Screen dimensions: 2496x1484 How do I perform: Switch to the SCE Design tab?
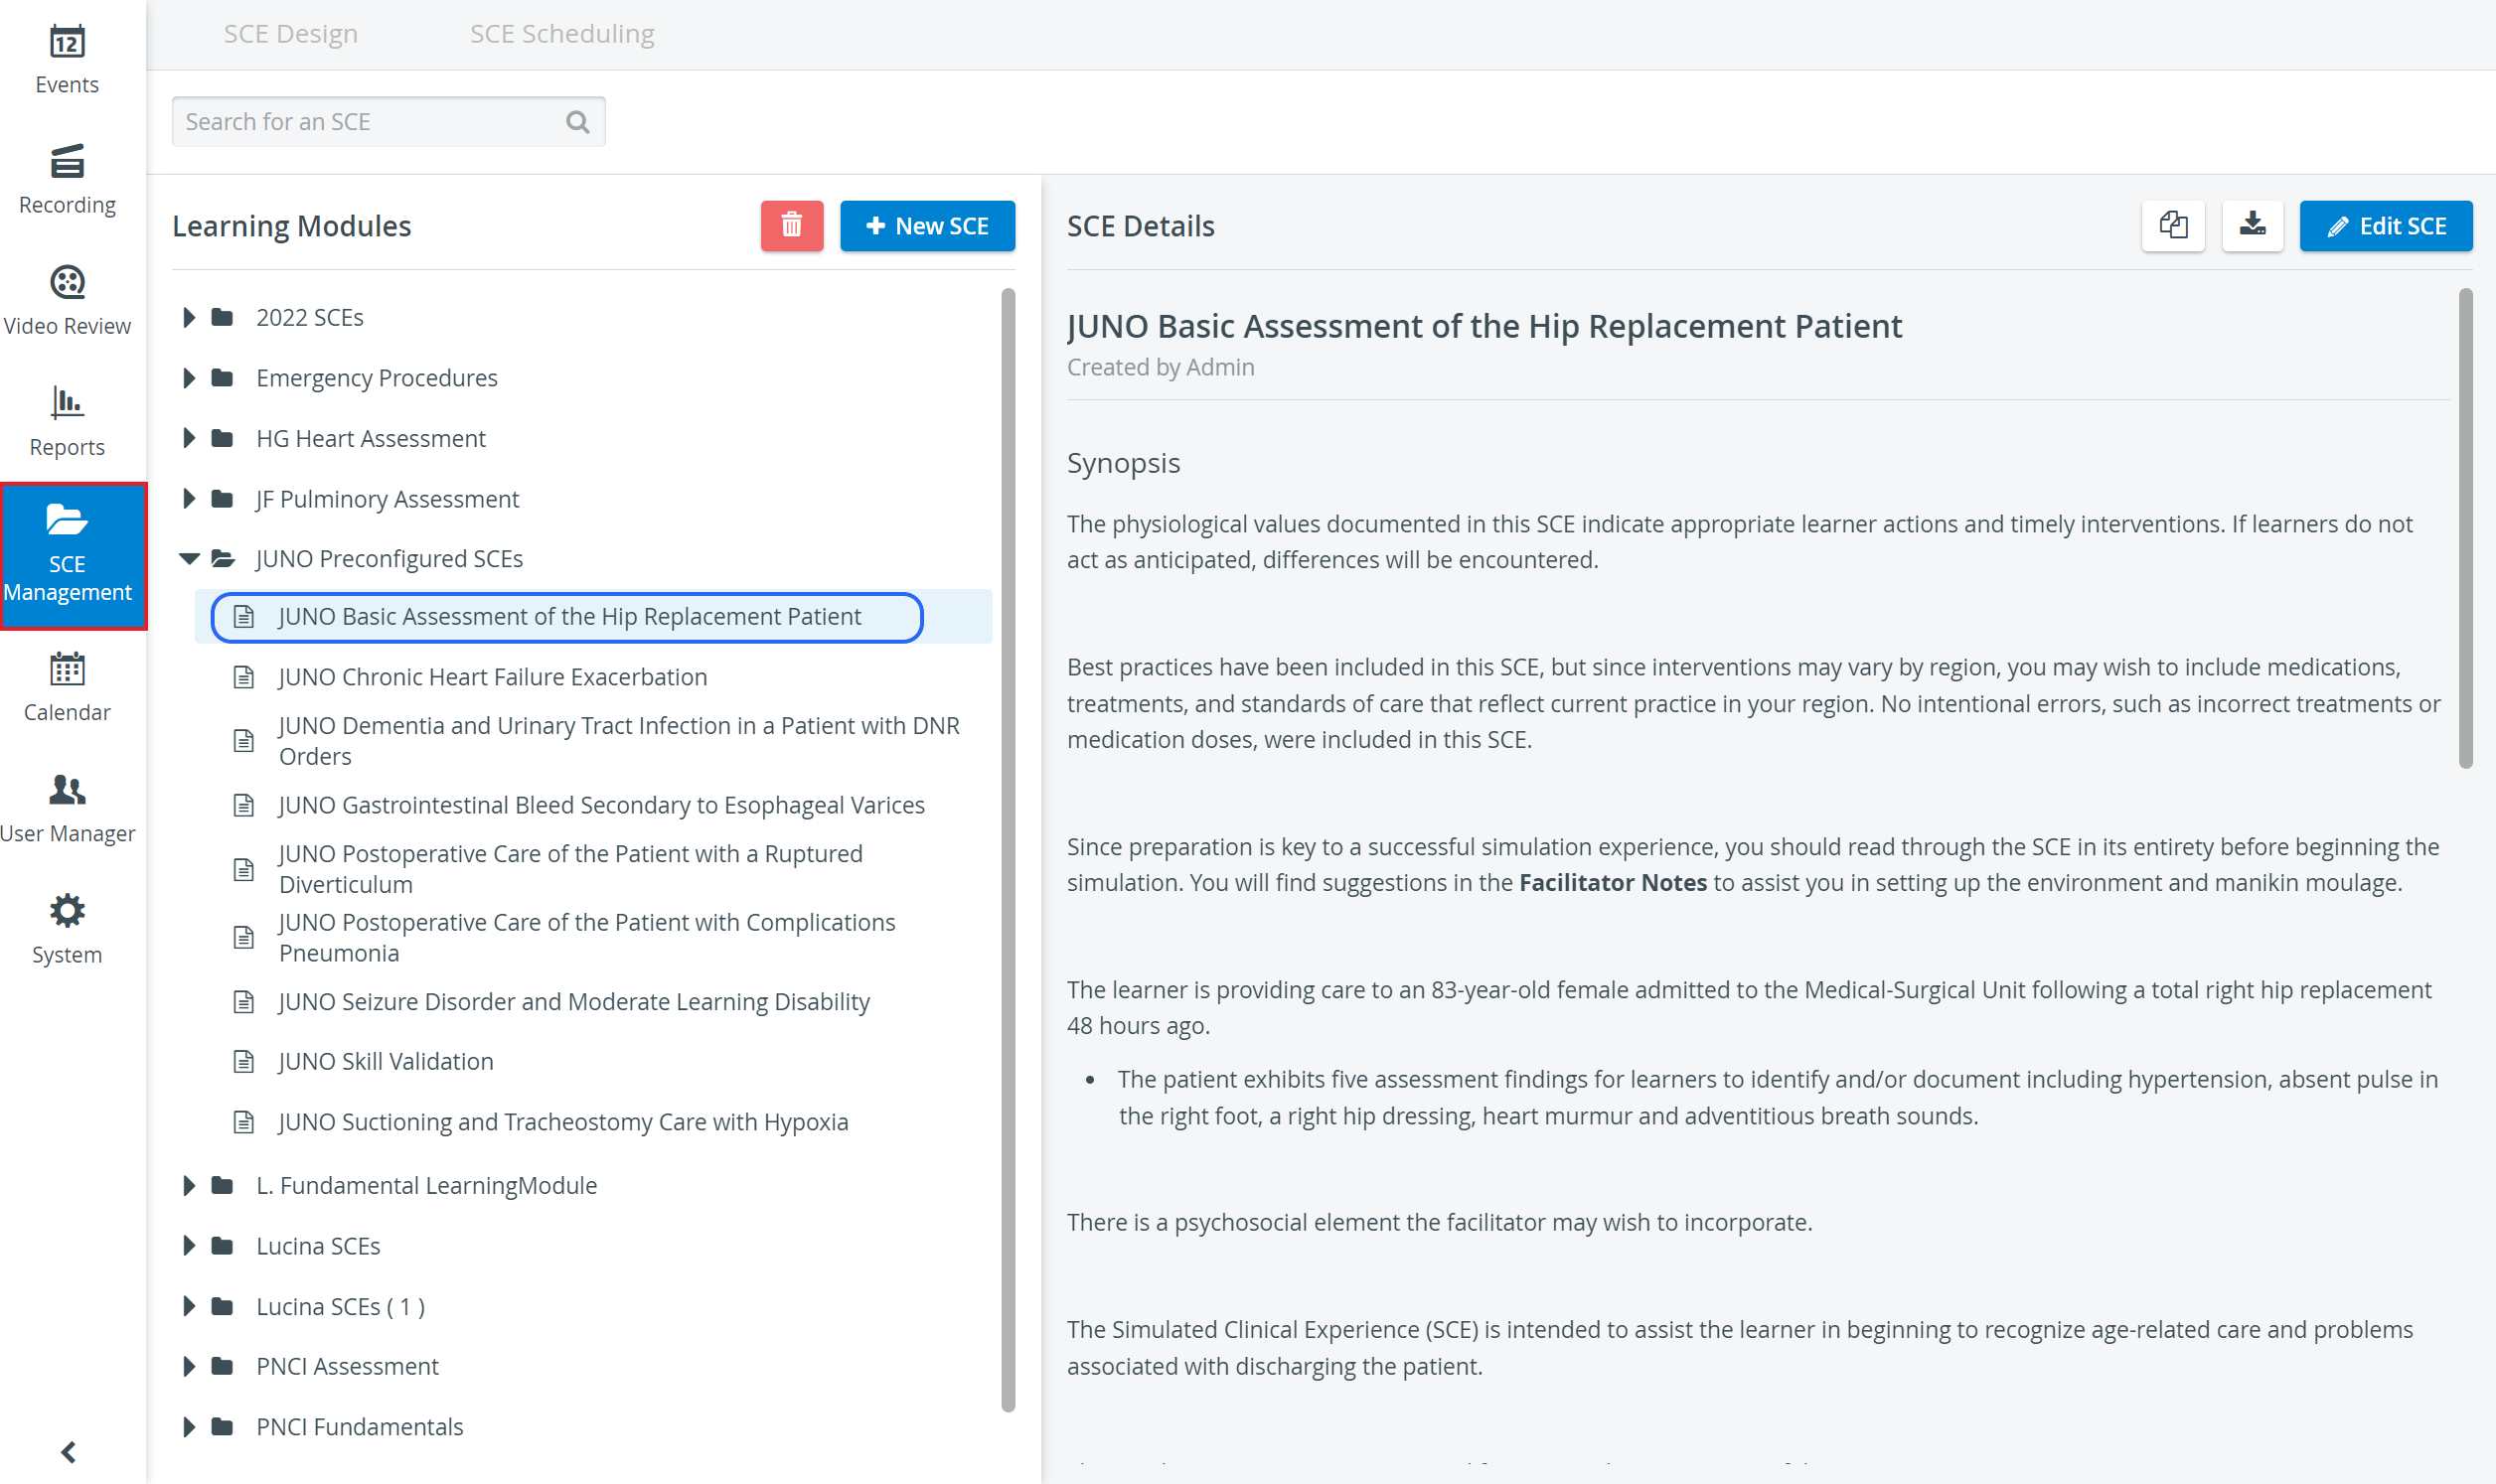(291, 34)
